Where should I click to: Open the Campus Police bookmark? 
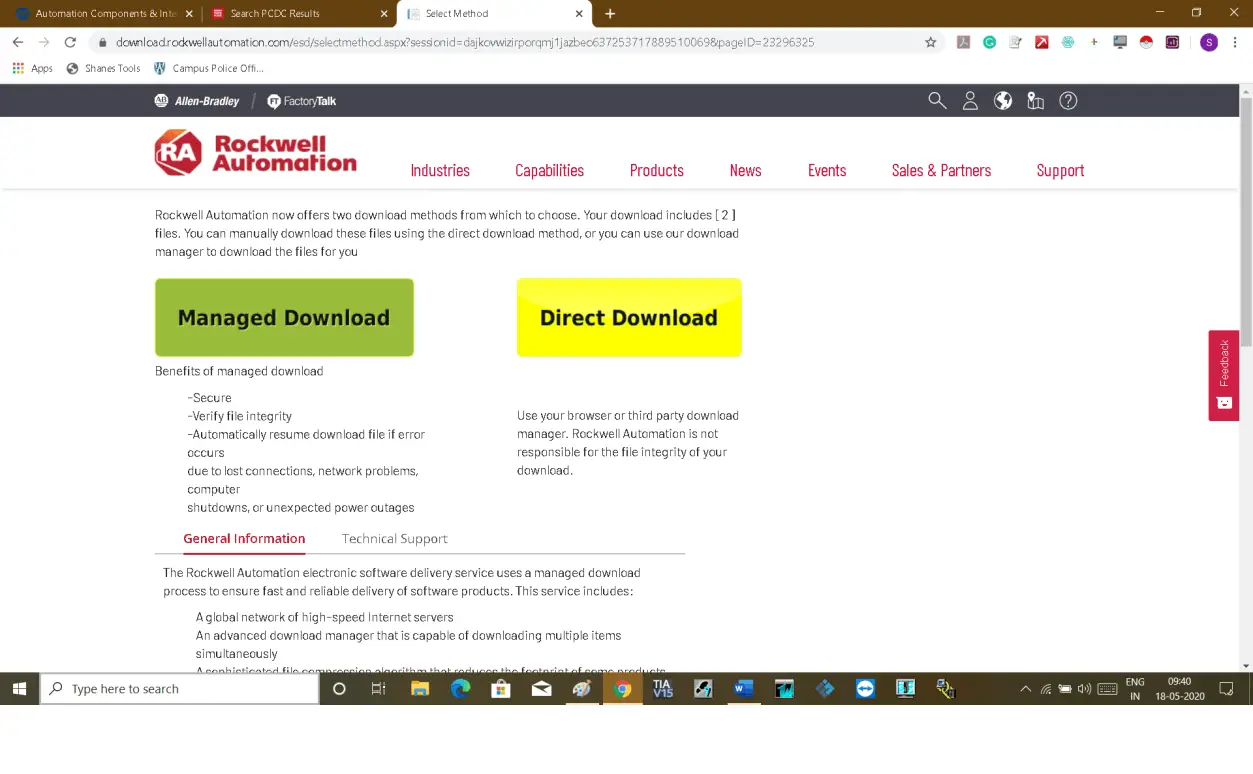pyautogui.click(x=208, y=68)
